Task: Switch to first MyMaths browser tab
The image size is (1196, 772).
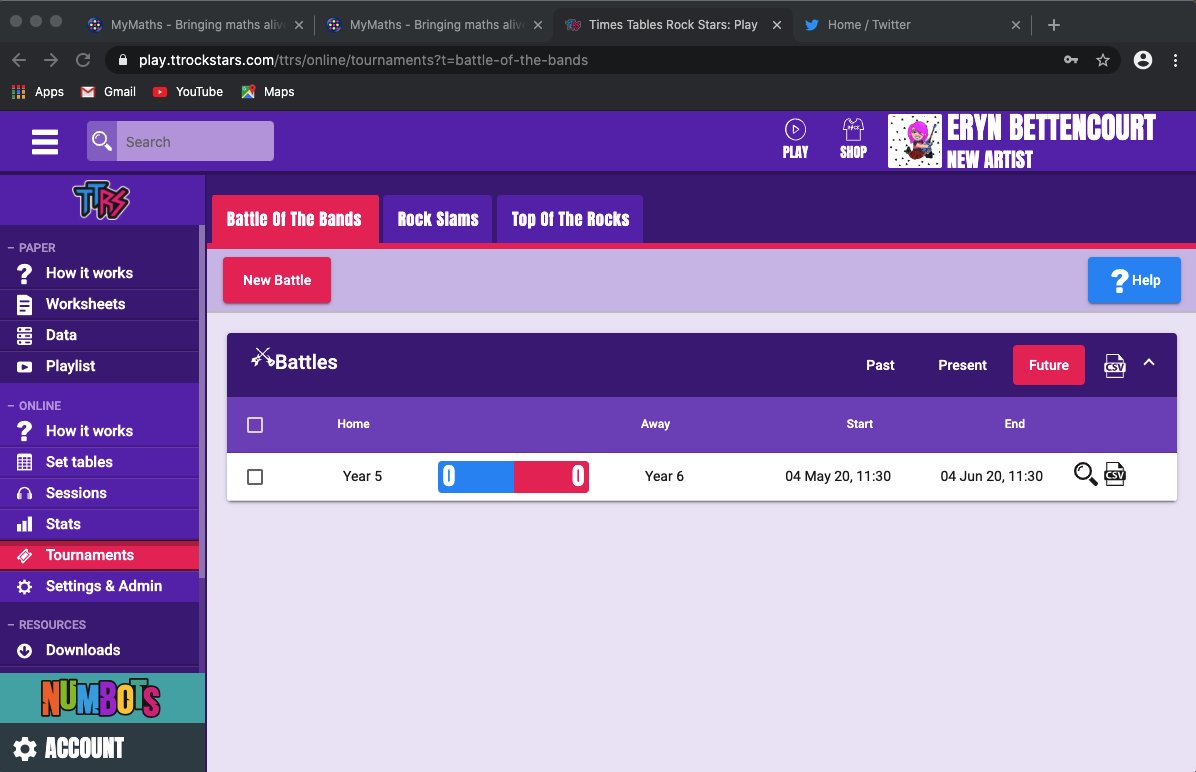Action: pyautogui.click(x=198, y=25)
